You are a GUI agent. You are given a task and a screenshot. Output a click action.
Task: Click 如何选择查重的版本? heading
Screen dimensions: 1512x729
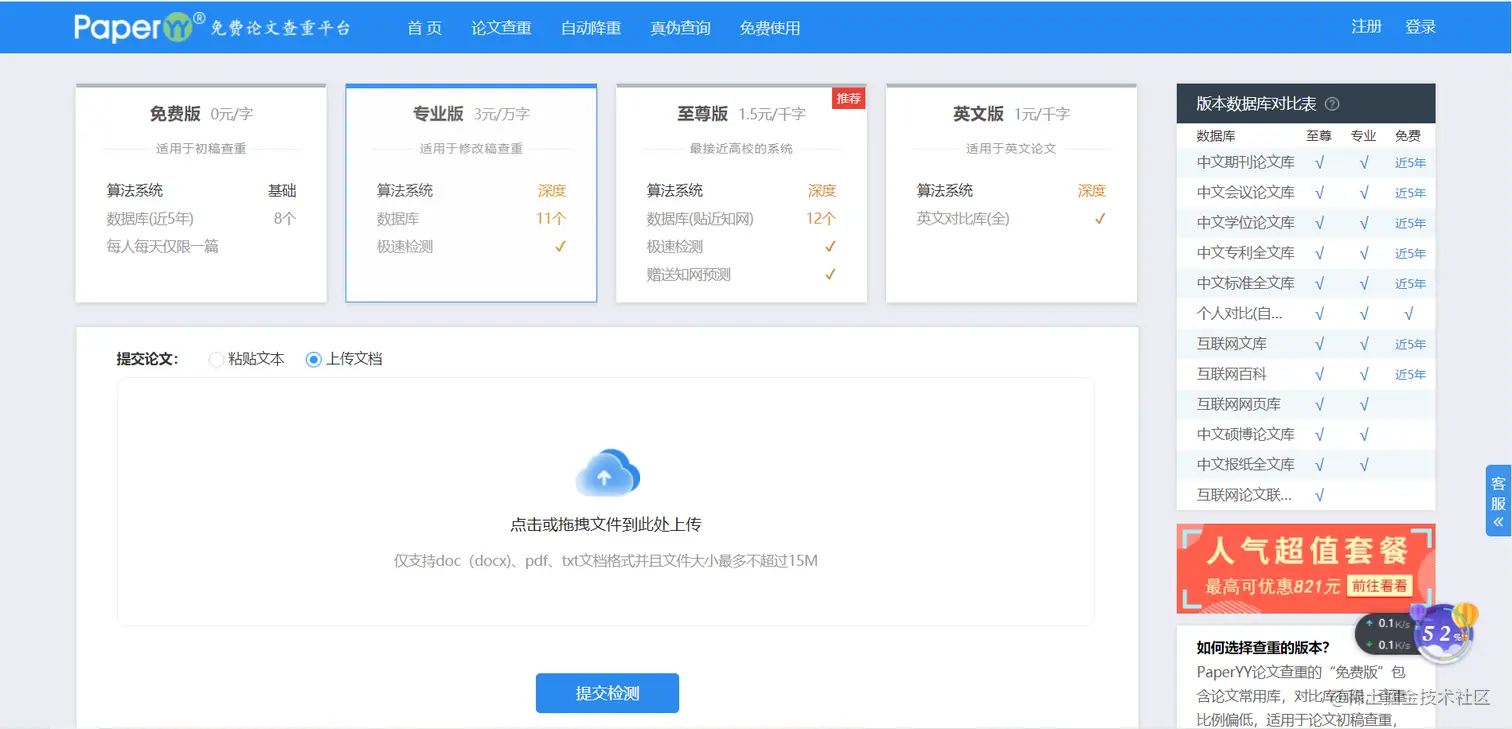pos(1263,648)
